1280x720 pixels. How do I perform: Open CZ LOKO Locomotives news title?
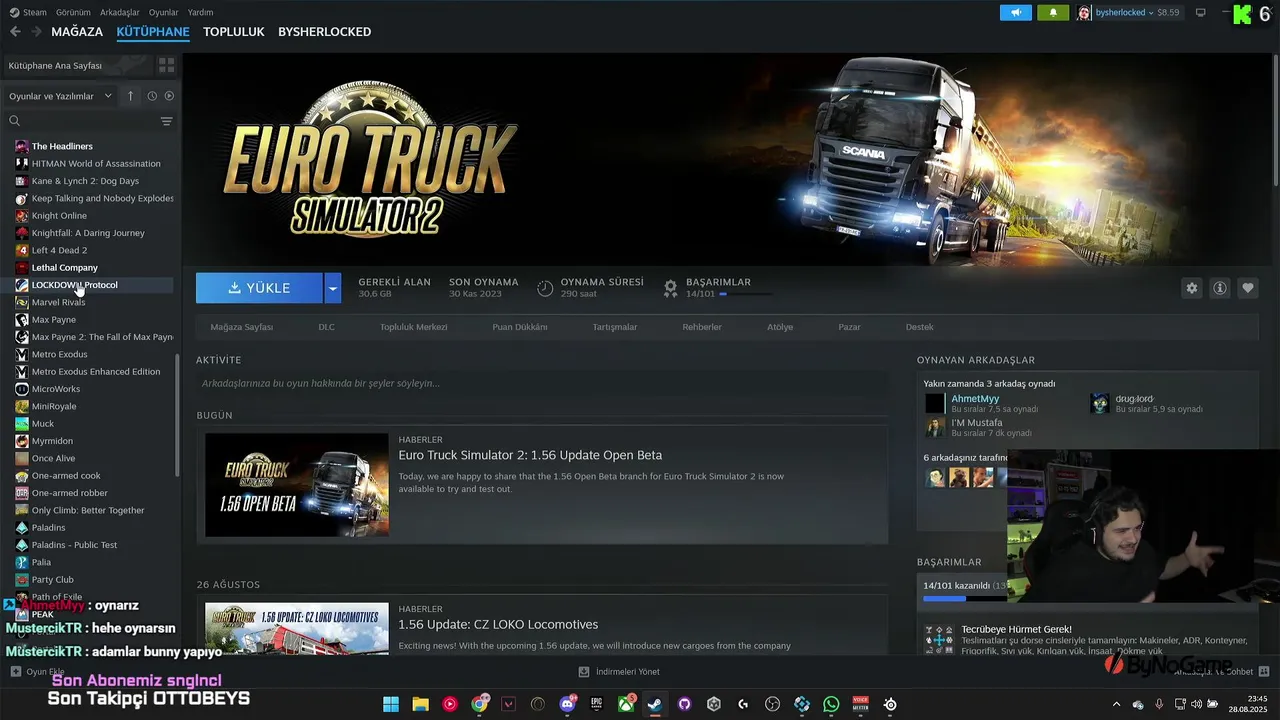498,624
